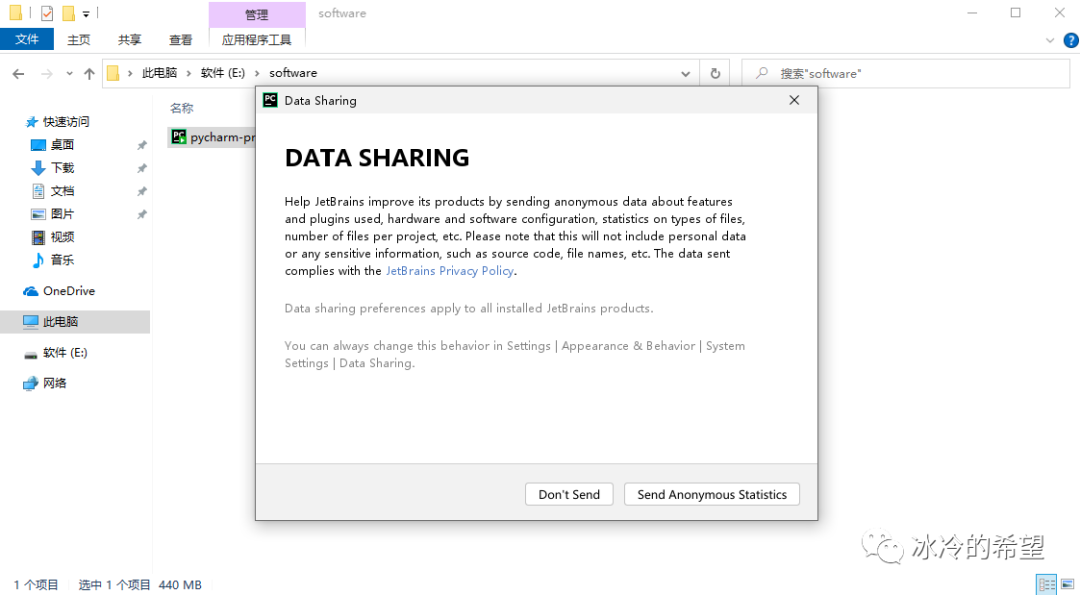Screen dimensions: 1080x595
Task: Click the properties quick access toolbar icon
Action: tap(47, 13)
